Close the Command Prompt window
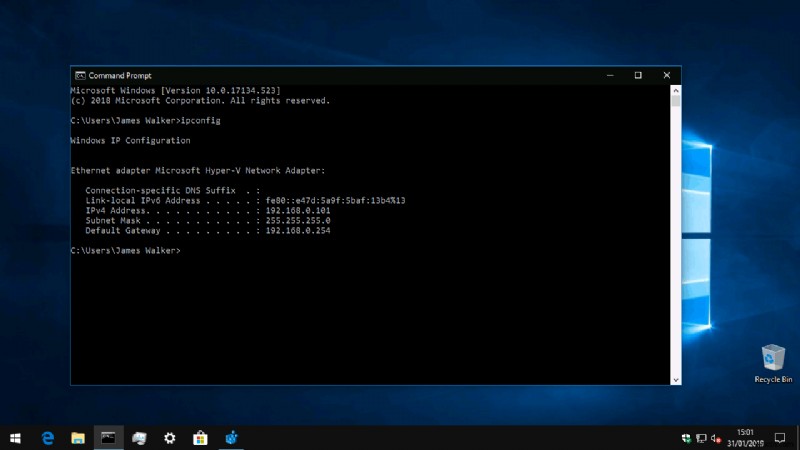The image size is (800, 450). pyautogui.click(x=666, y=75)
